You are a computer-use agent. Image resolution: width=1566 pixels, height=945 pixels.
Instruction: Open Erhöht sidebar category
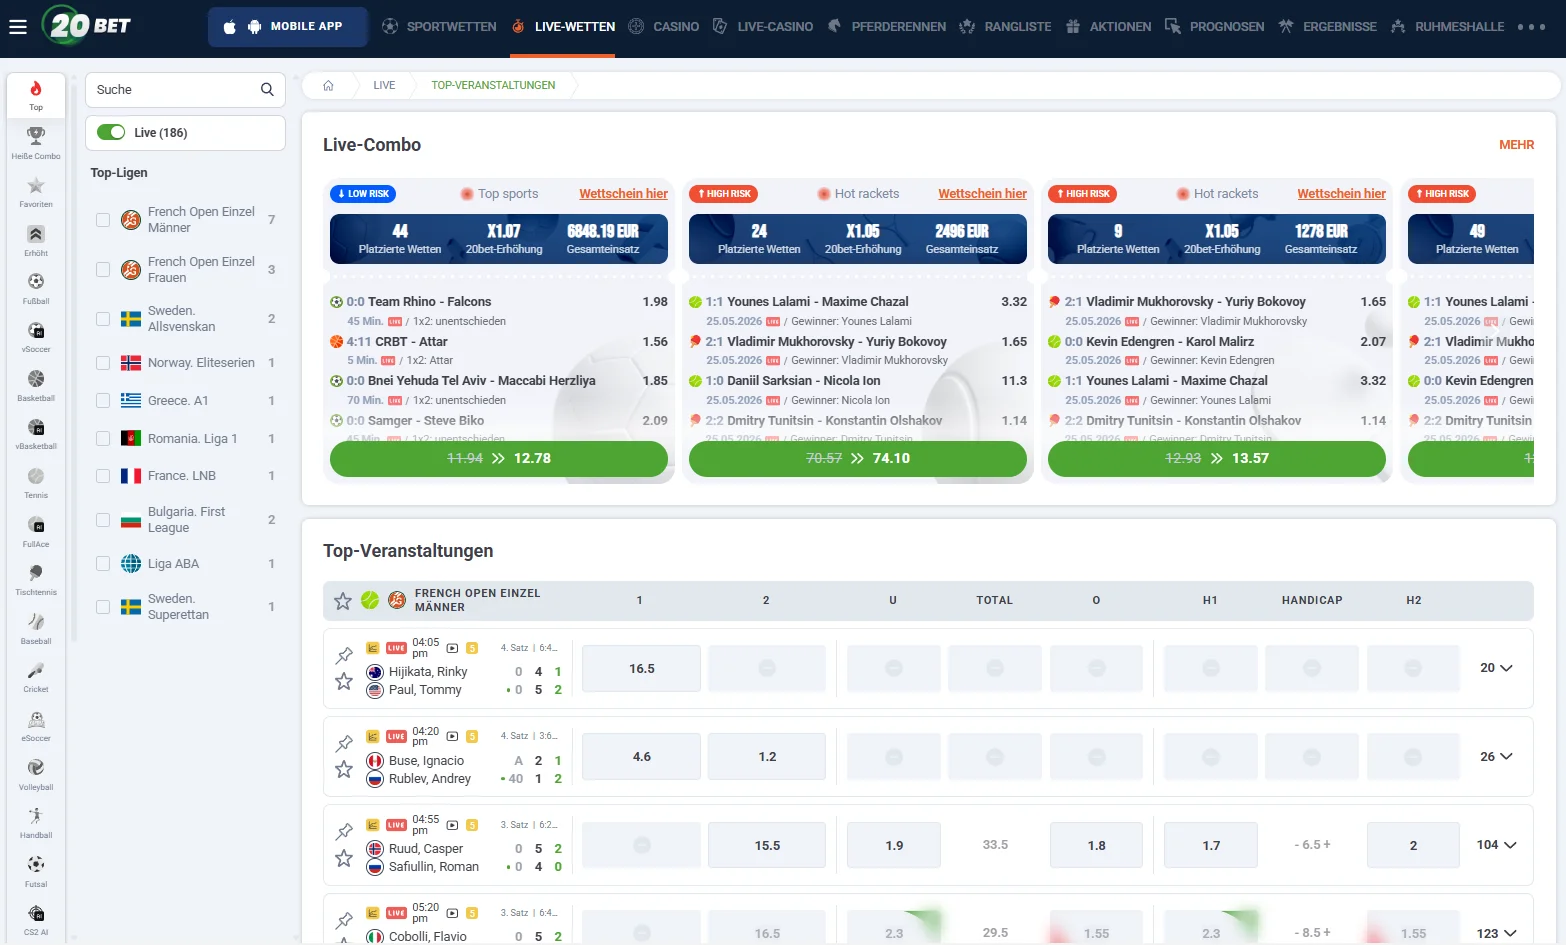36,240
